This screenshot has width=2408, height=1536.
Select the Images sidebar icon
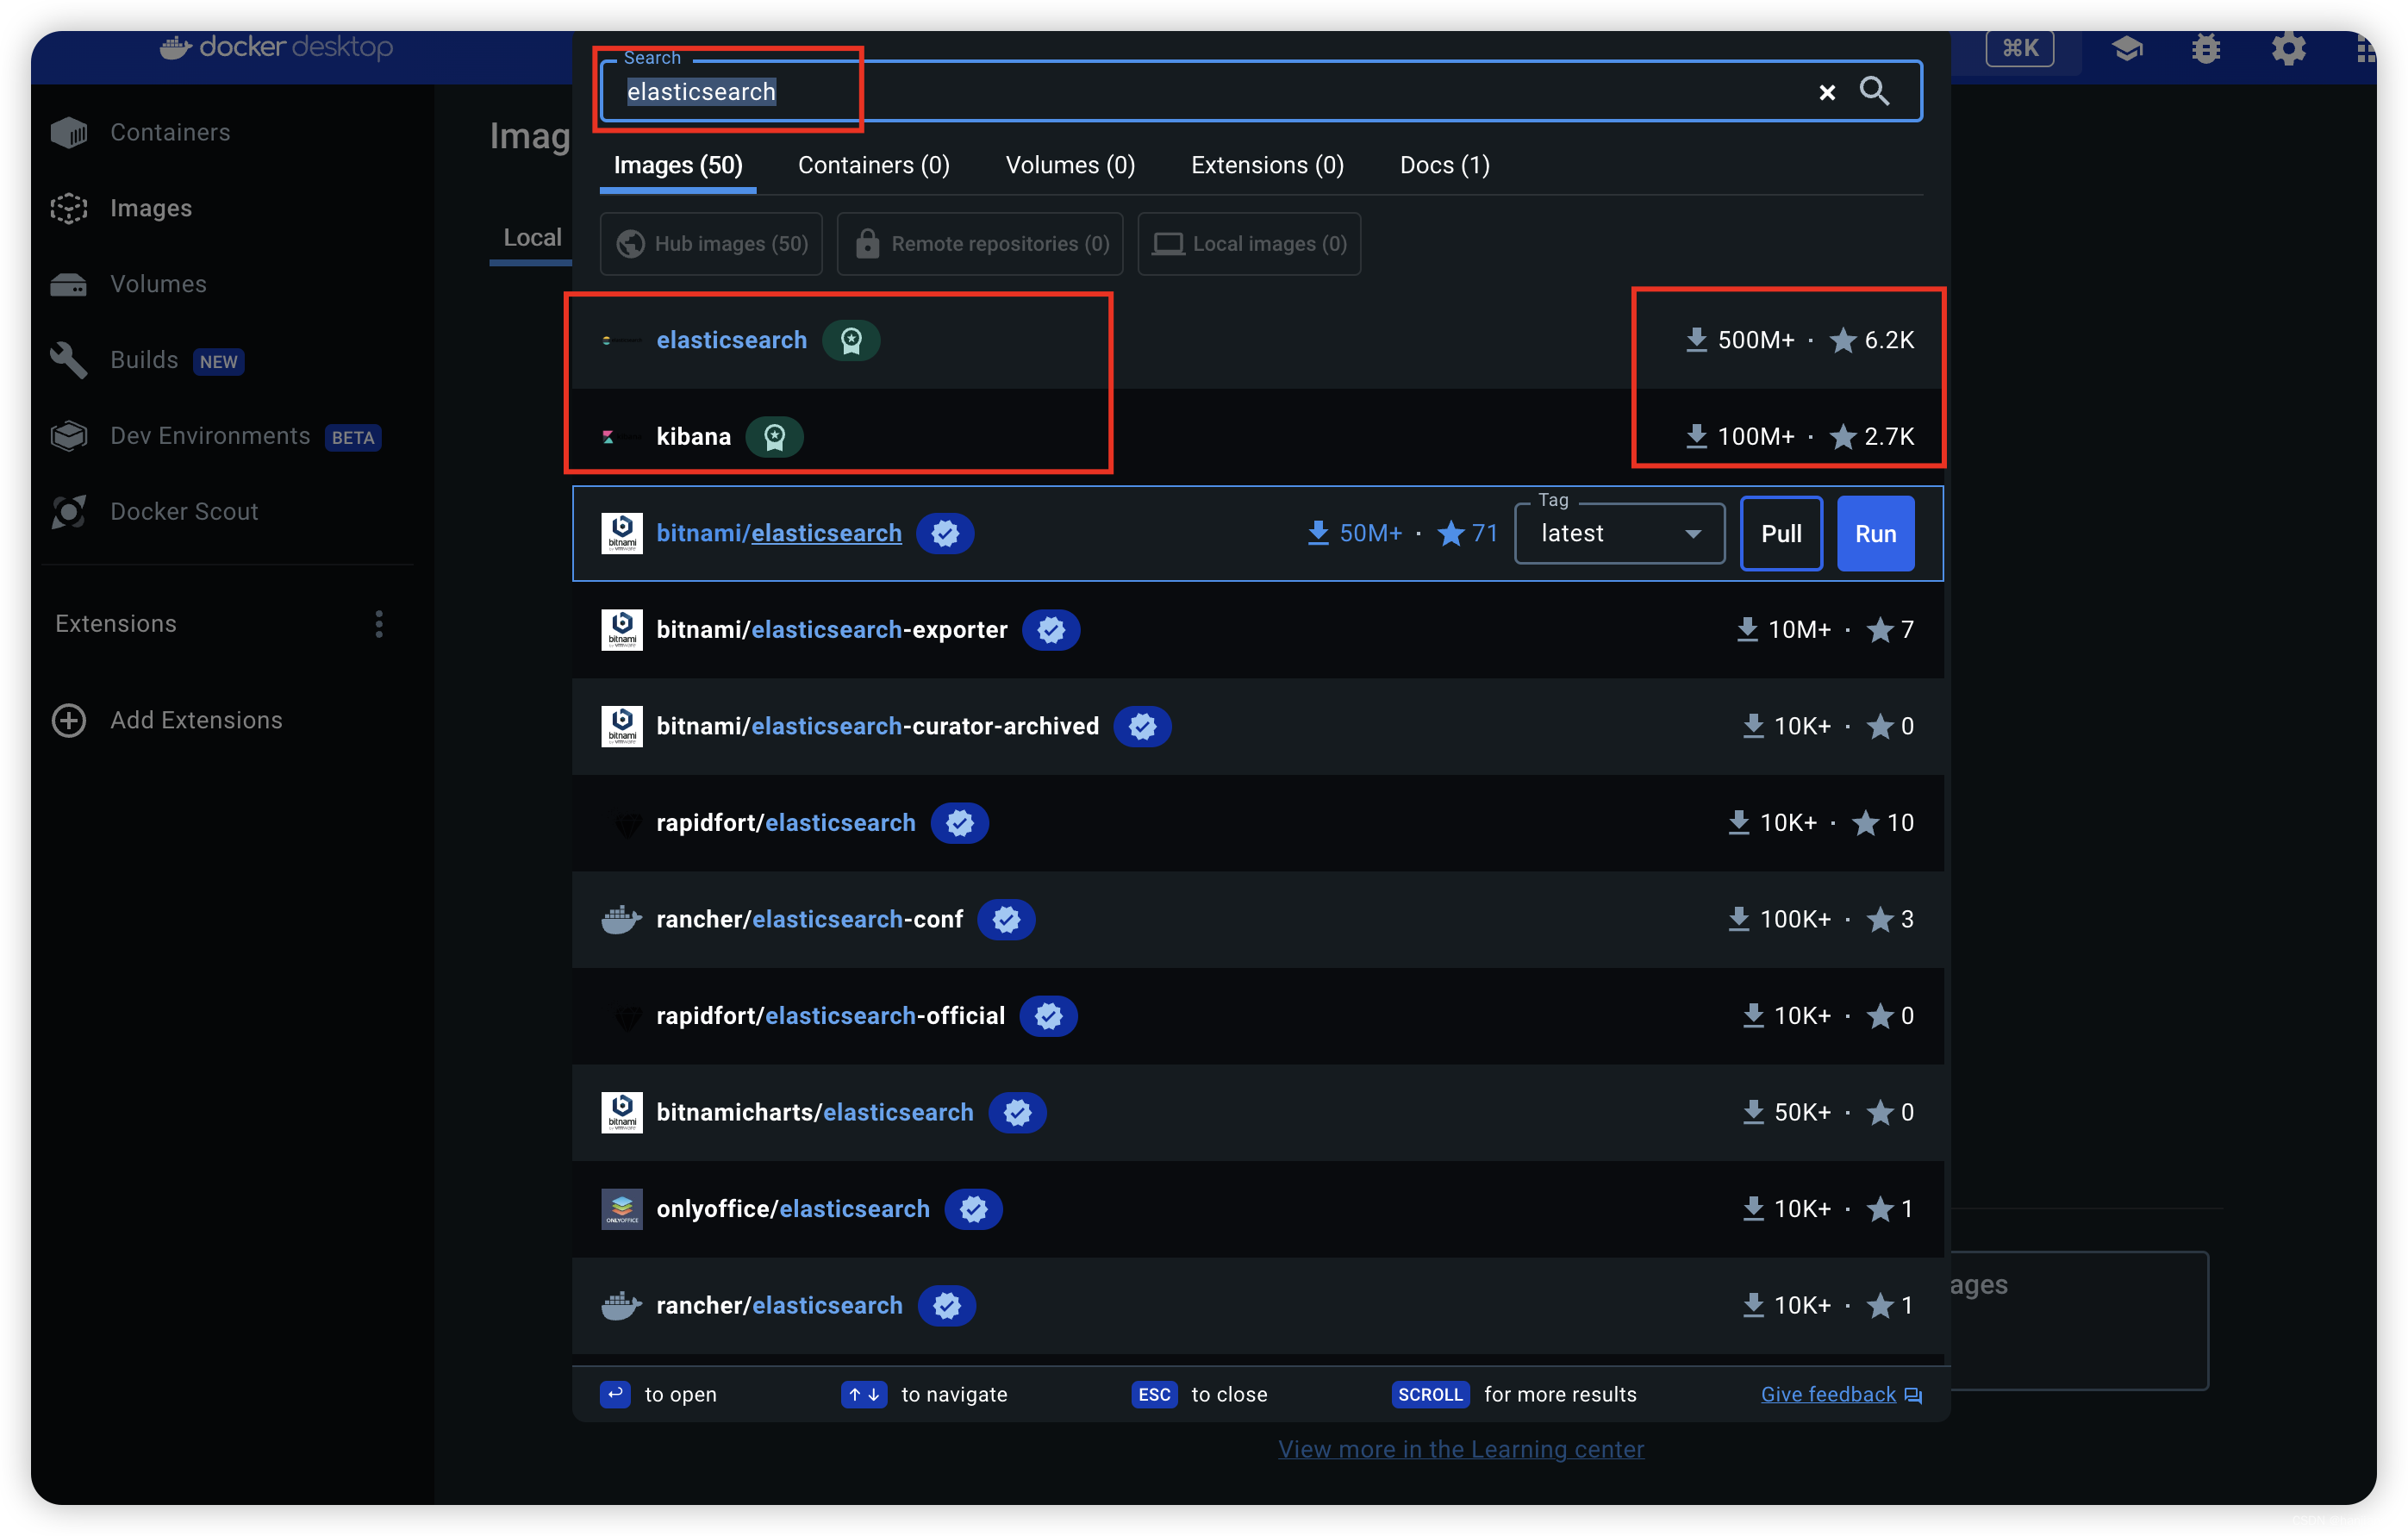click(x=68, y=207)
